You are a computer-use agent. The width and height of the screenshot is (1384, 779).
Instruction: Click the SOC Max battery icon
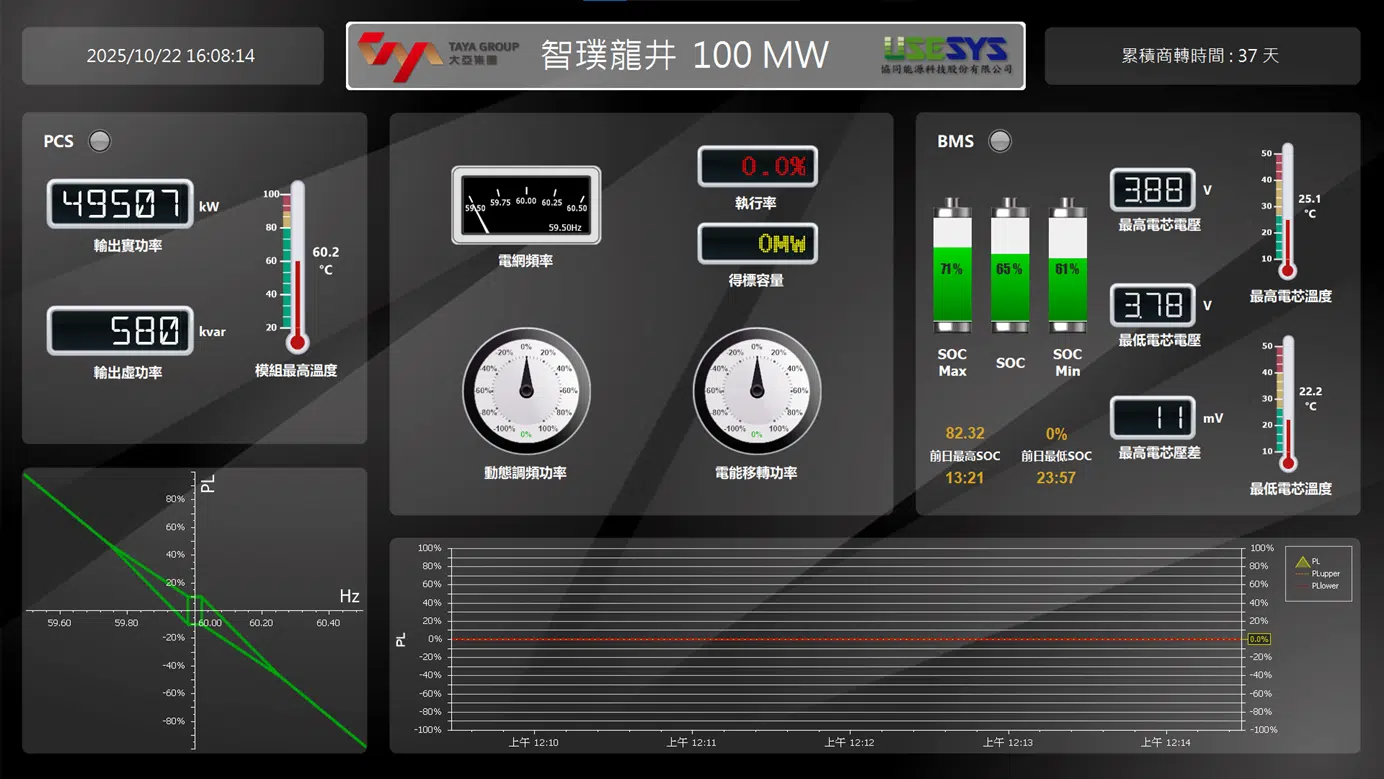[x=952, y=266]
